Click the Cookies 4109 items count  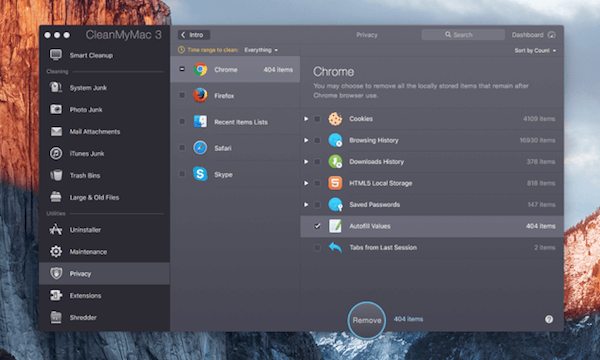pyautogui.click(x=539, y=119)
